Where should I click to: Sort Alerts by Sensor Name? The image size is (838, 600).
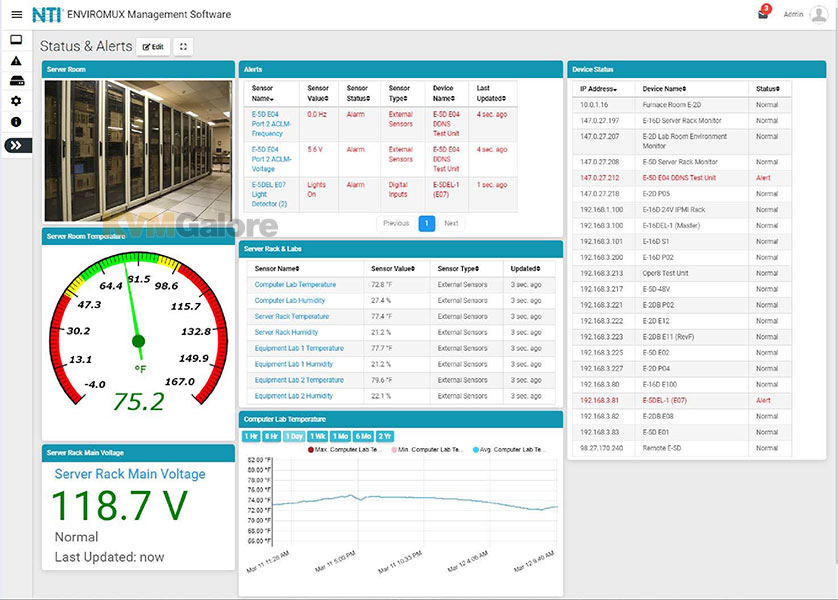pos(262,93)
